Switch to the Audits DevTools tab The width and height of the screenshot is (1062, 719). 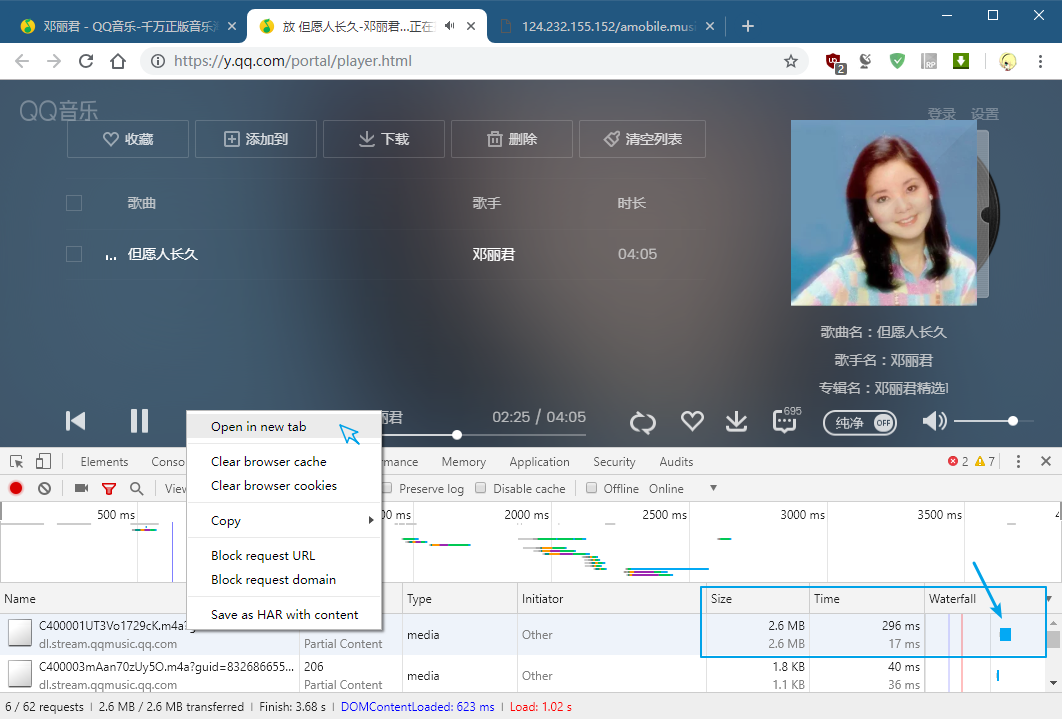(677, 462)
